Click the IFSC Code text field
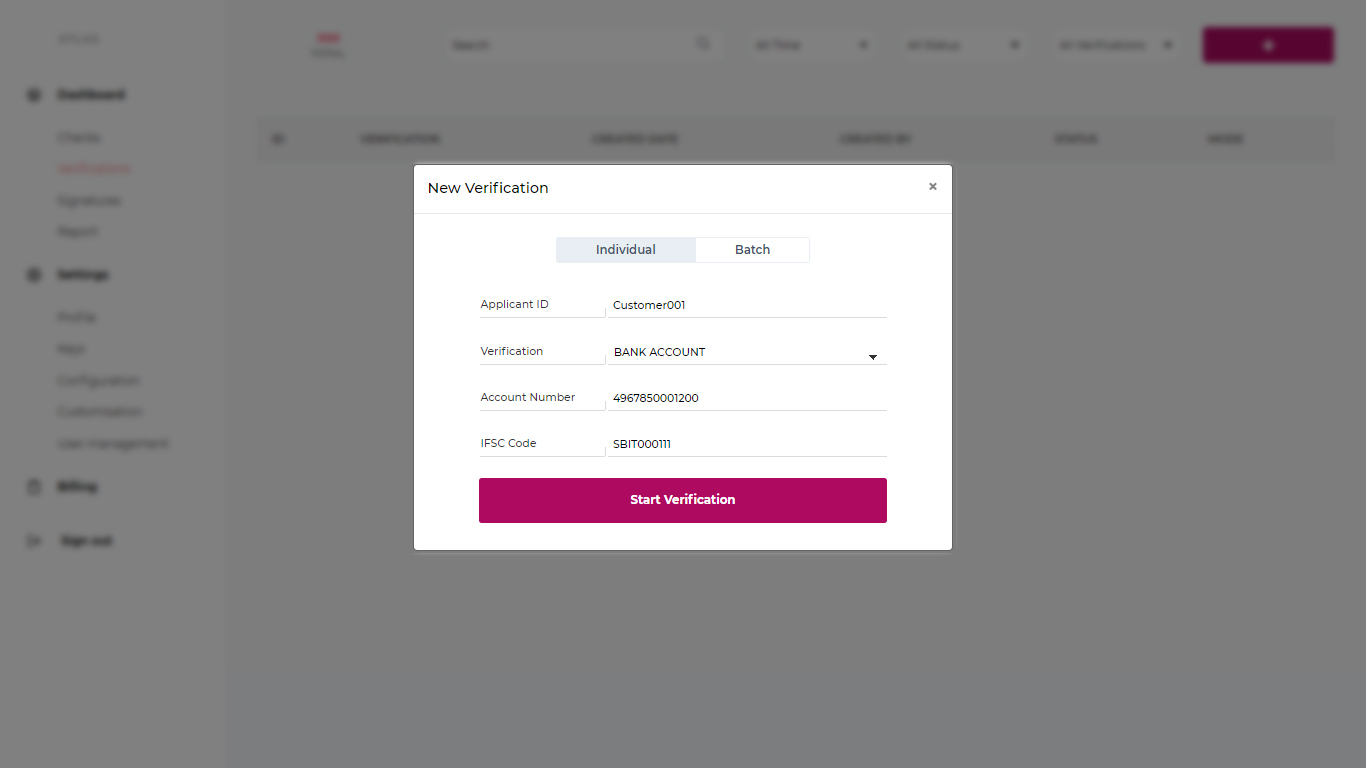Image resolution: width=1366 pixels, height=768 pixels. click(x=747, y=444)
